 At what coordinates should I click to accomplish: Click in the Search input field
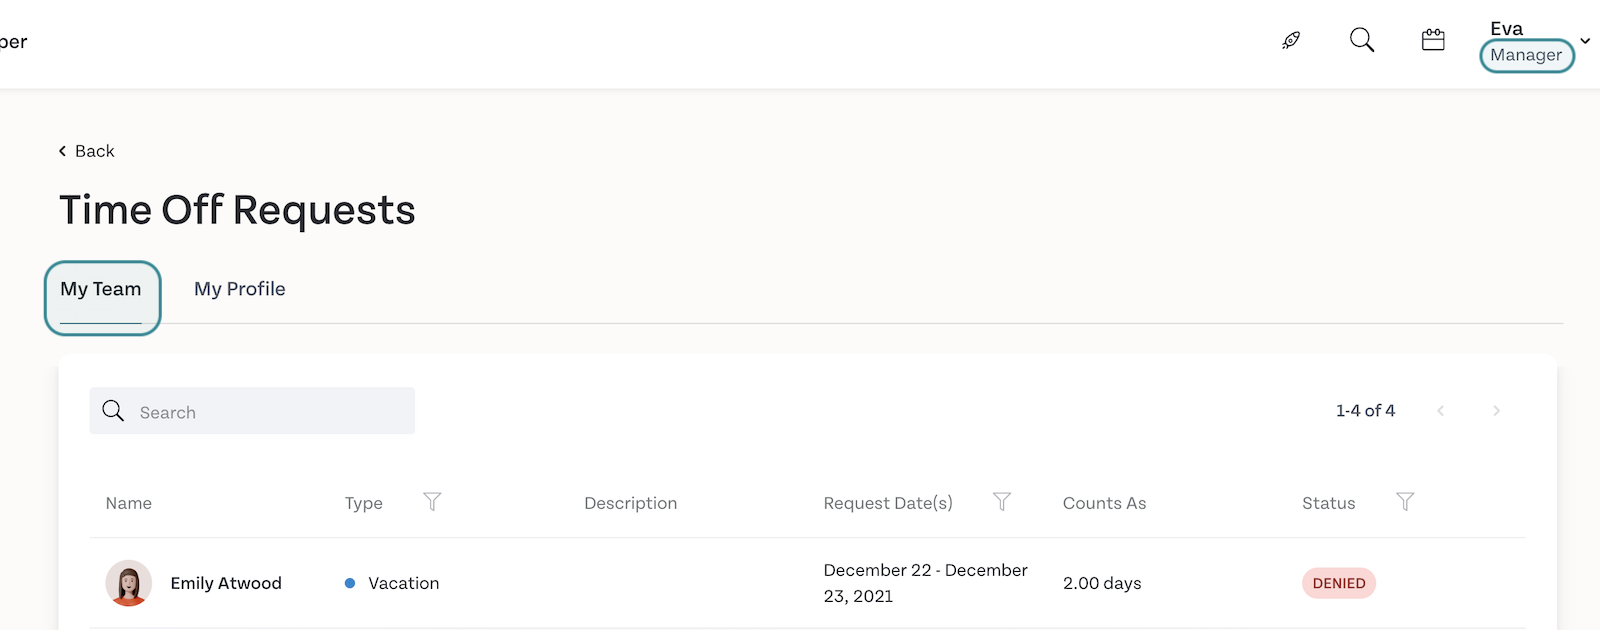point(270,412)
